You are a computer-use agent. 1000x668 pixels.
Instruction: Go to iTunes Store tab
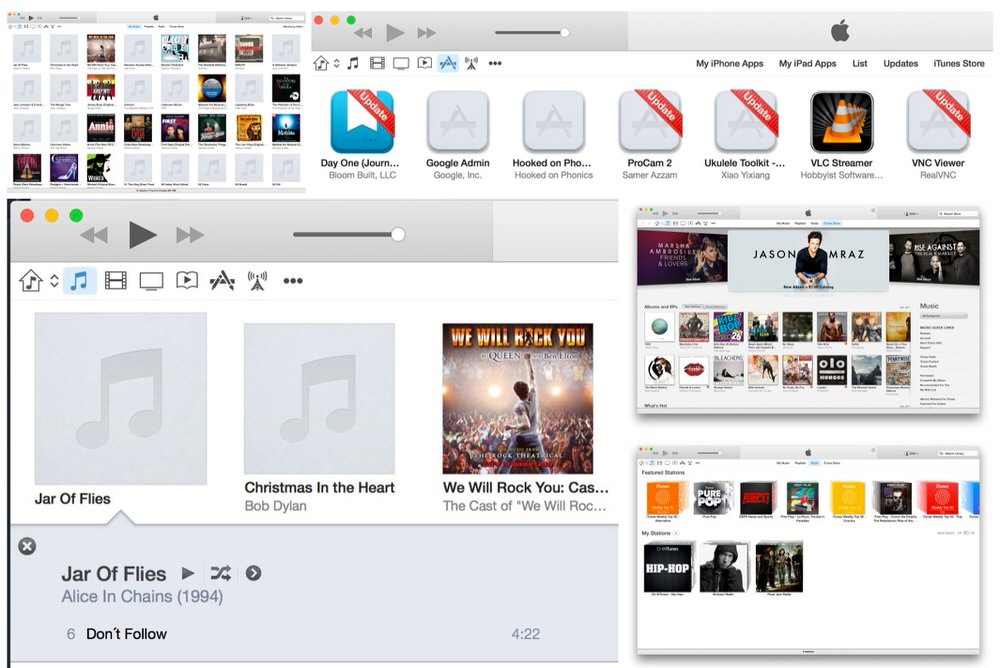[959, 63]
